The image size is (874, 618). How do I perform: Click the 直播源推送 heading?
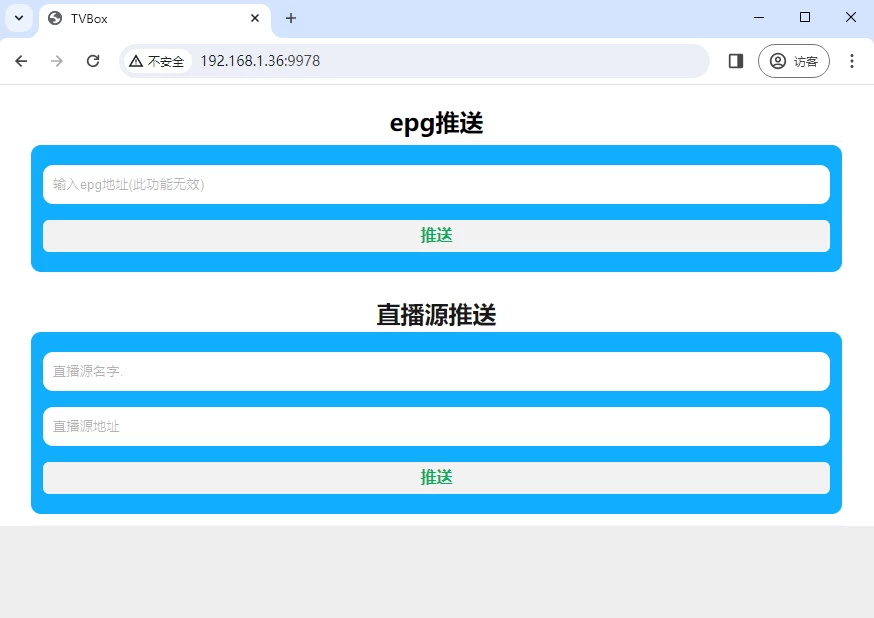[436, 315]
